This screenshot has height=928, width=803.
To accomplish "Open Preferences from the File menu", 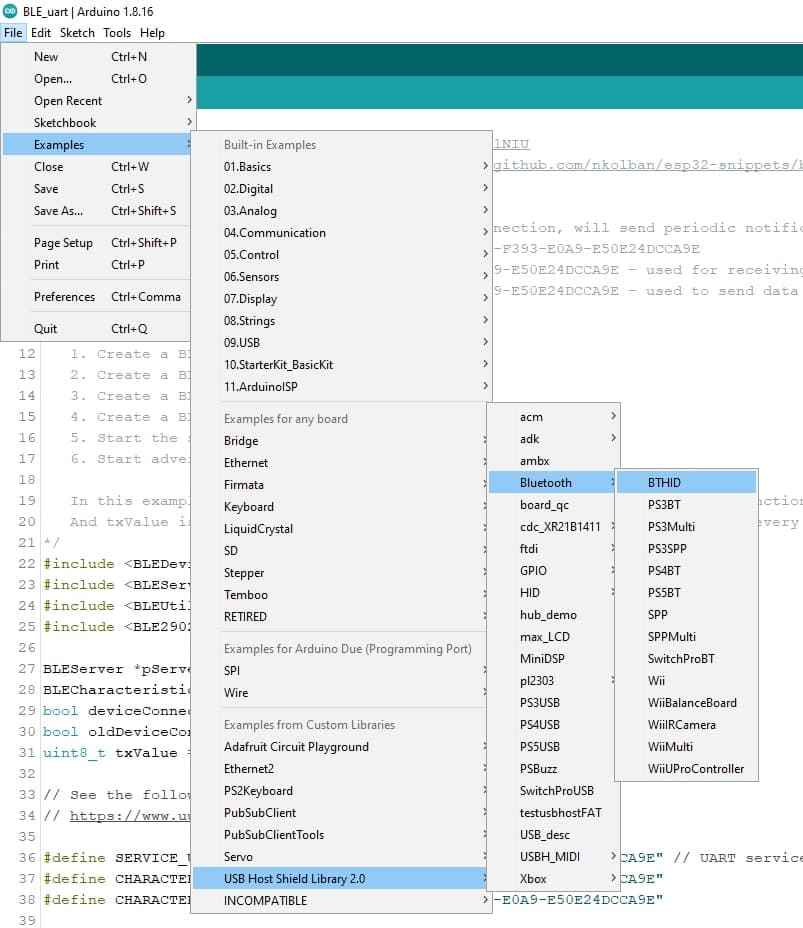I will point(64,297).
